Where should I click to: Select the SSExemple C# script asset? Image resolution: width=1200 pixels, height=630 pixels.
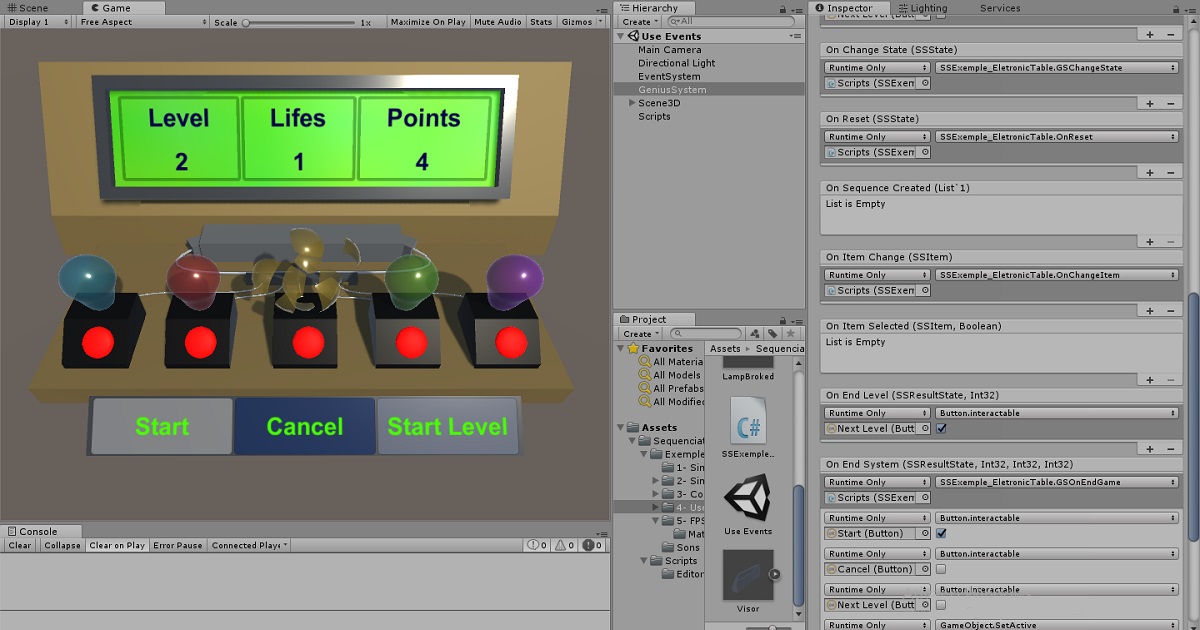pos(748,428)
